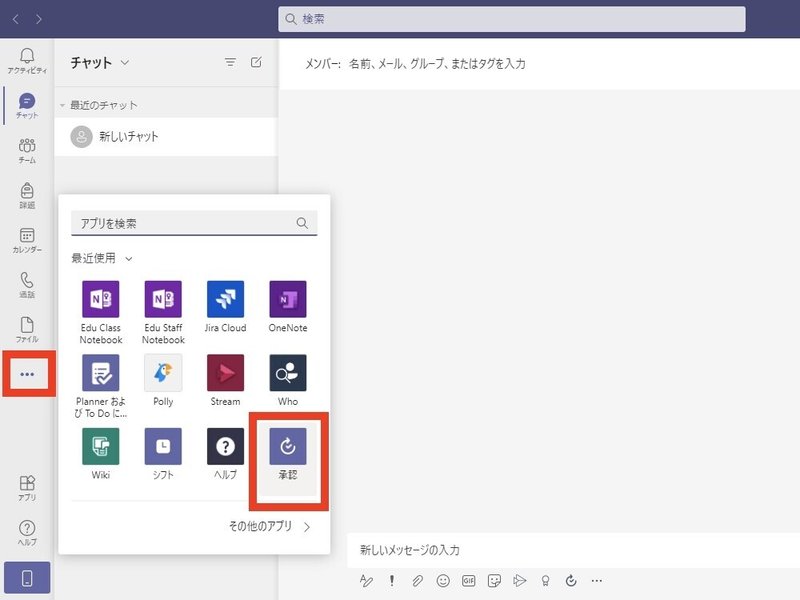Screen dimensions: 800x600
Task: Open the Help (ヘルプ) icon in sidebar
Action: click(x=27, y=533)
